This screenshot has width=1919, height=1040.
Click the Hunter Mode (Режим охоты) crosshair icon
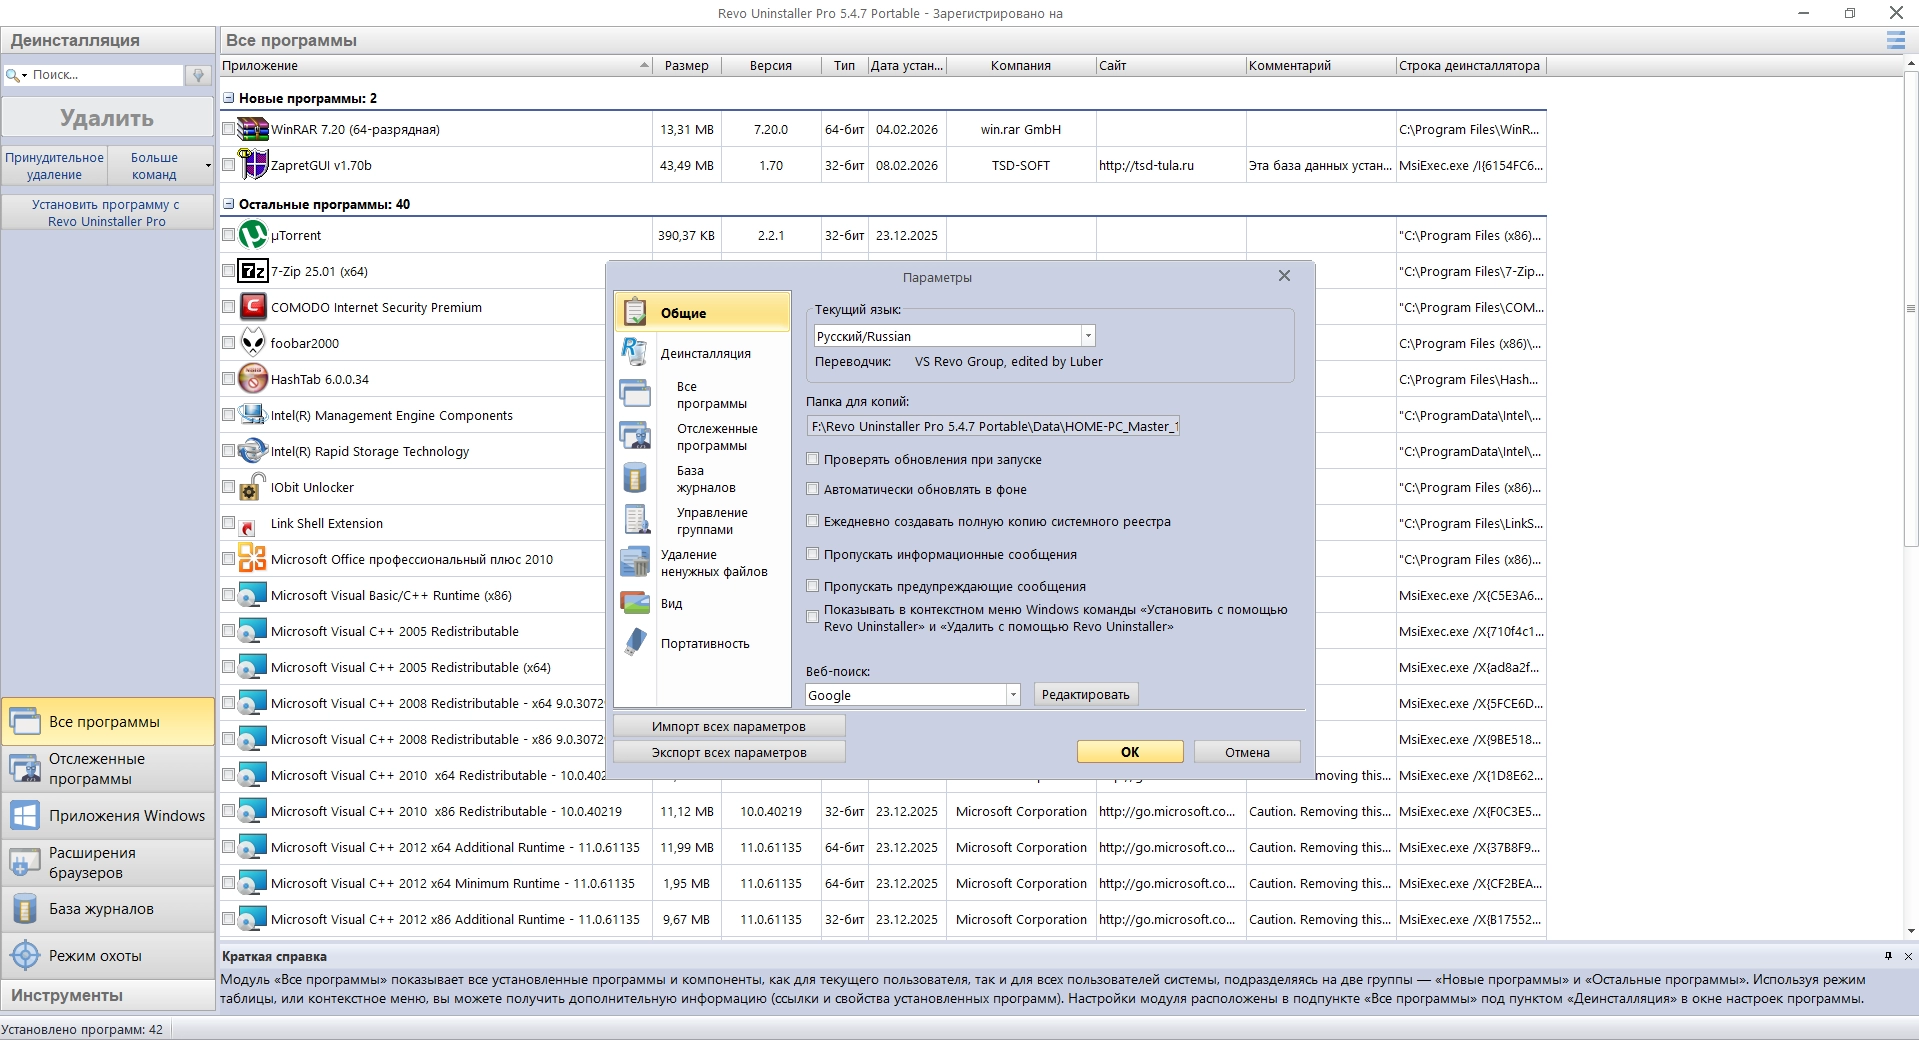(x=25, y=956)
